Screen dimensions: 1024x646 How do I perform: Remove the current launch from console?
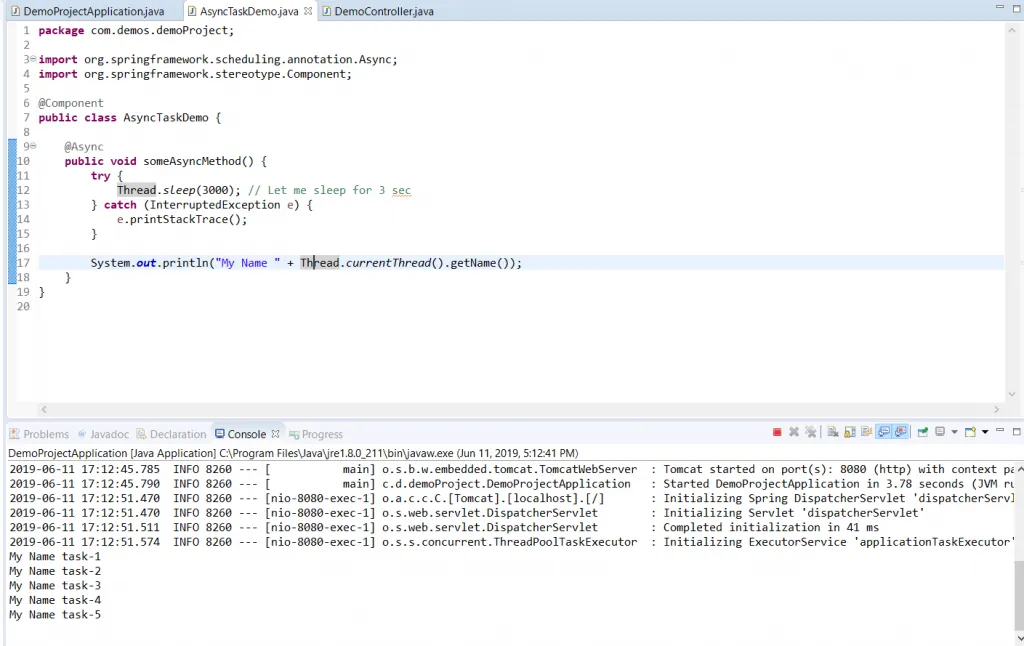[792, 431]
